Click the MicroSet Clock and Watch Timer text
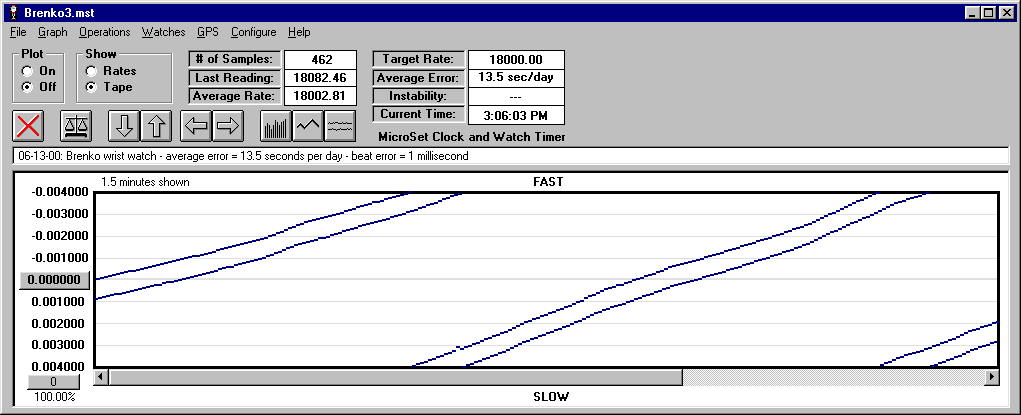The width and height of the screenshot is (1021, 415). 471,137
